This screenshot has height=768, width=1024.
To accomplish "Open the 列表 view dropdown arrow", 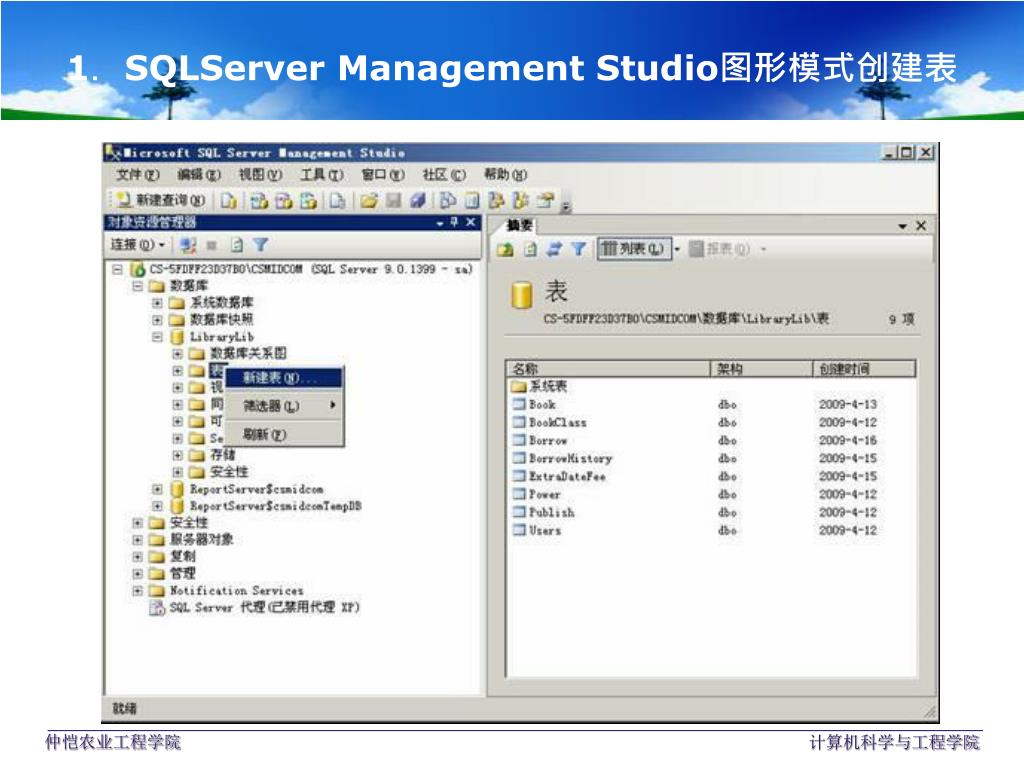I will click(677, 249).
